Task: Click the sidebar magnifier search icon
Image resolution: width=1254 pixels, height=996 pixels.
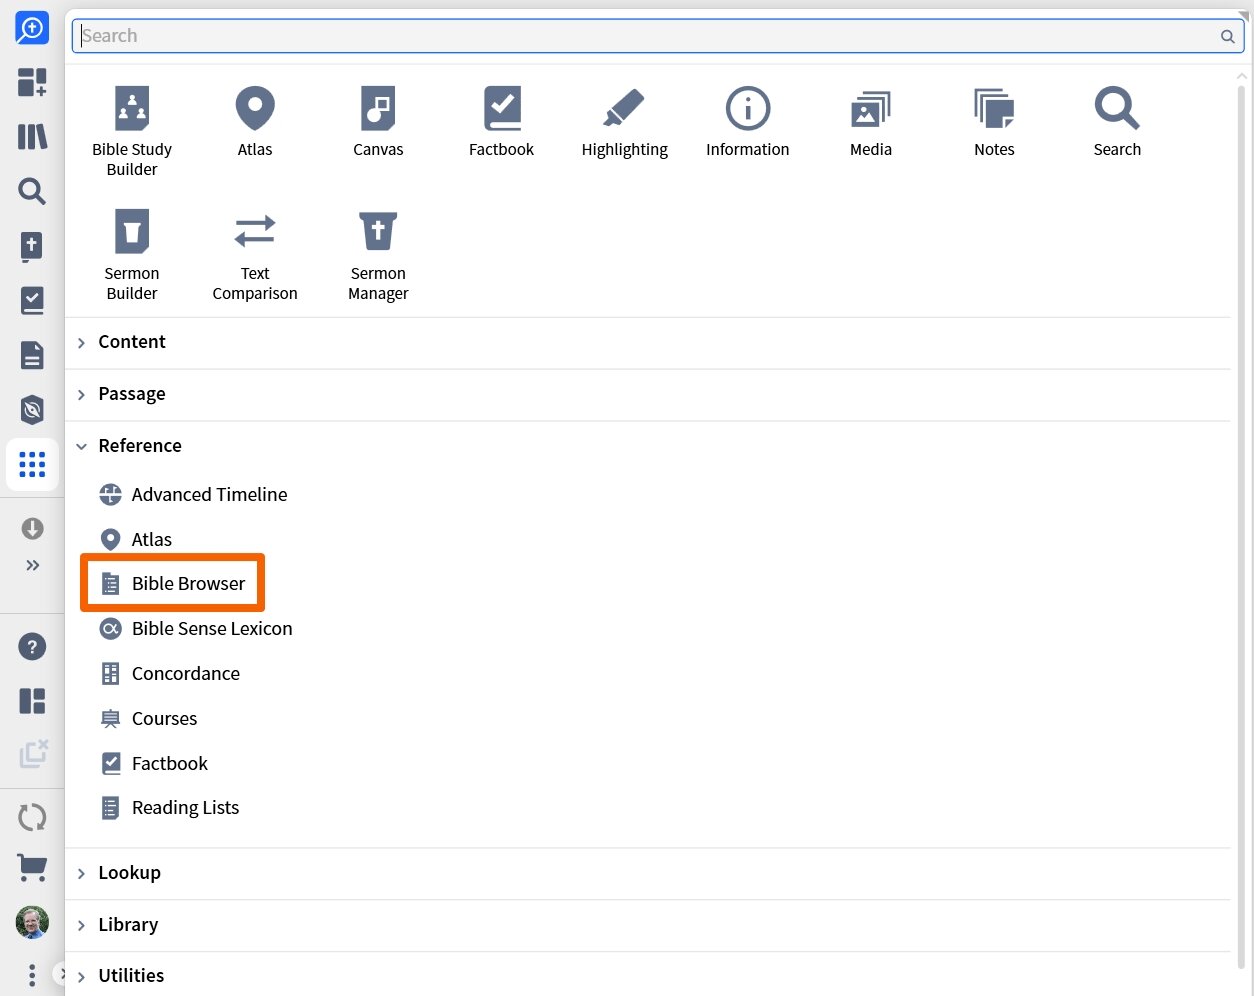Action: (x=32, y=190)
